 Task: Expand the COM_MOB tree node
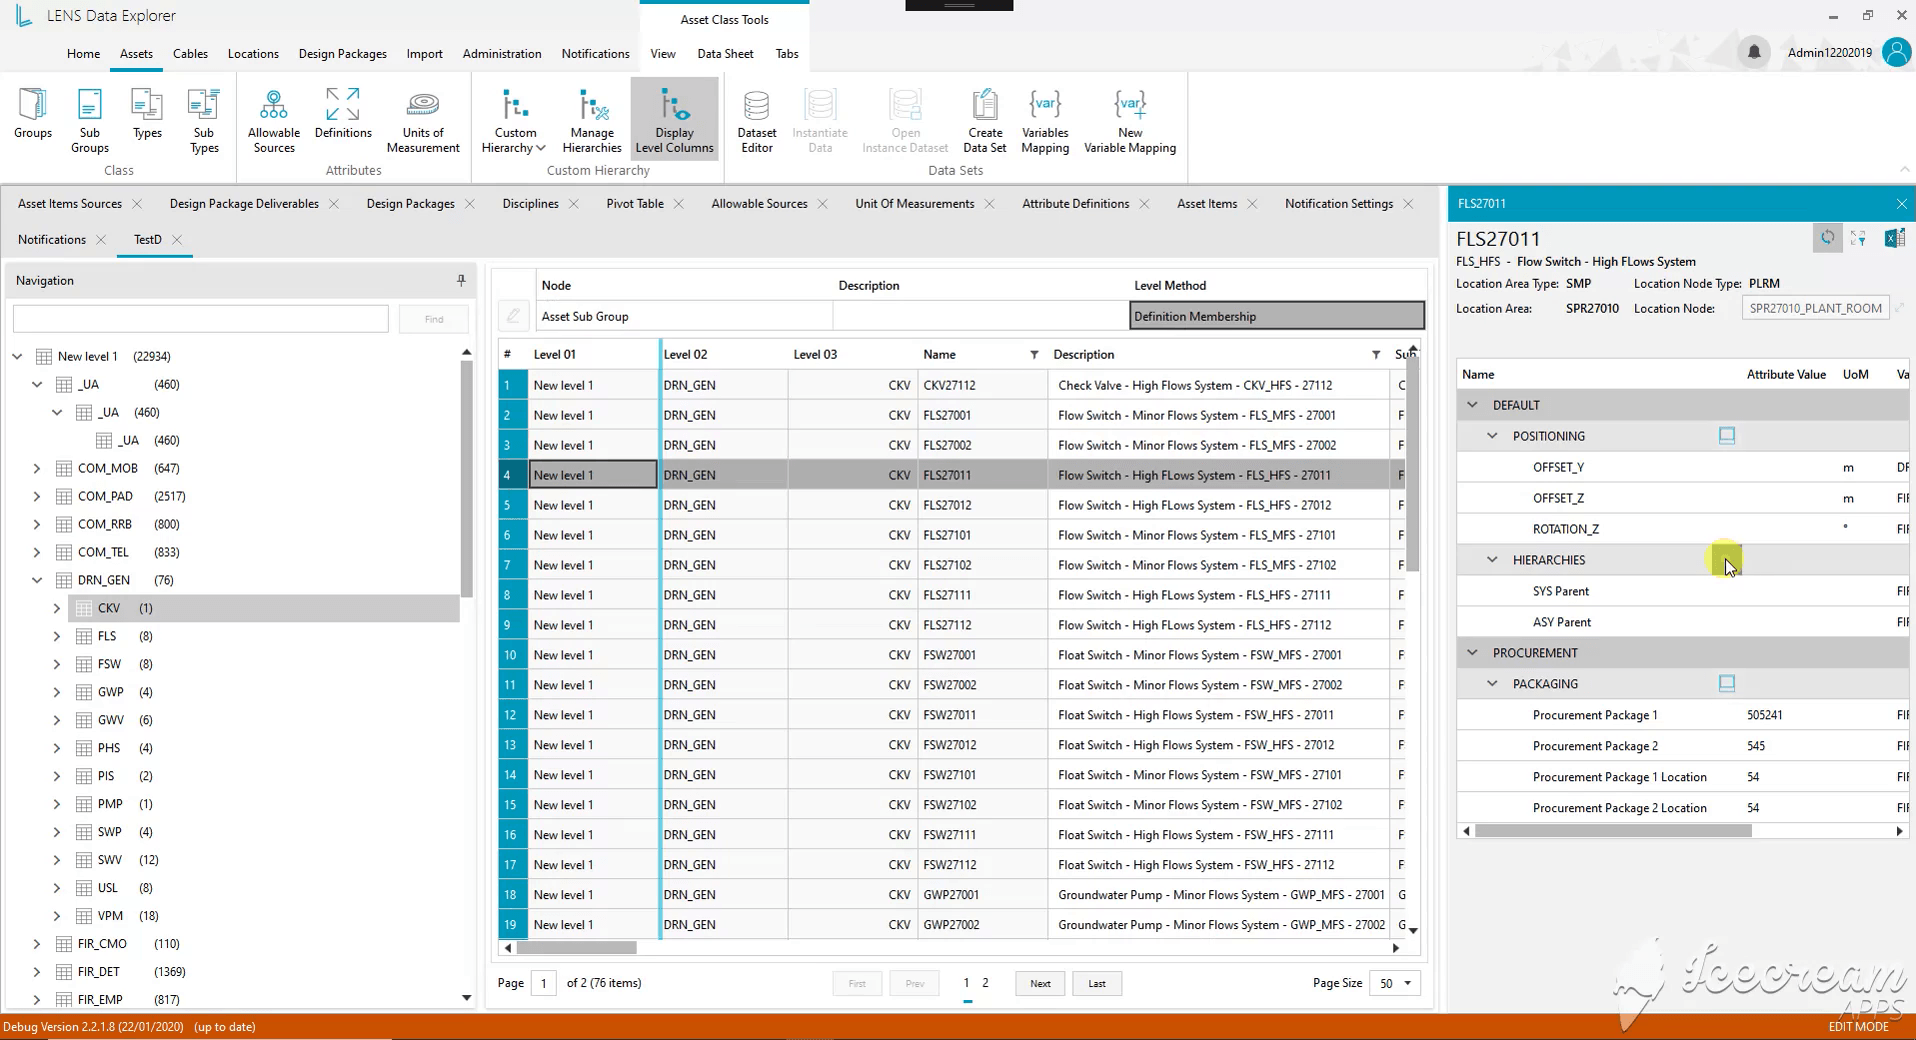[x=37, y=468]
